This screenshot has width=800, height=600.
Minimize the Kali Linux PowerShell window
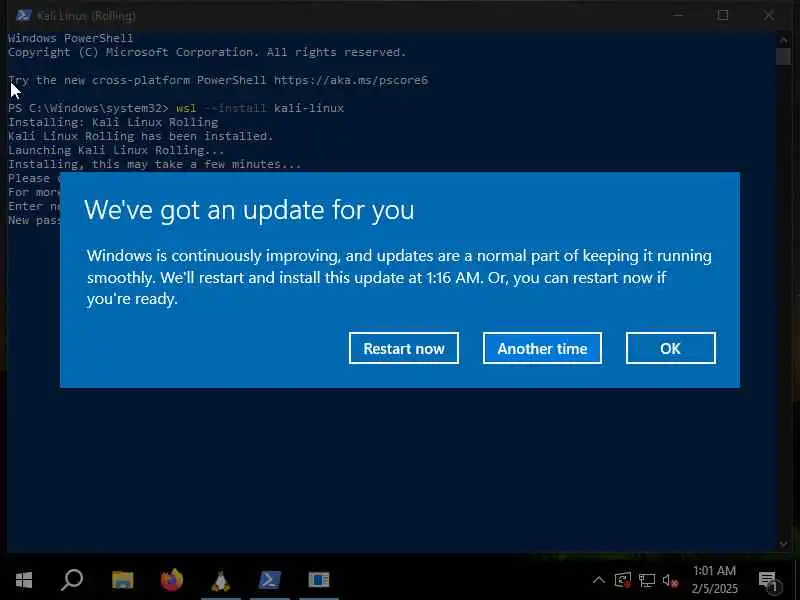click(678, 15)
